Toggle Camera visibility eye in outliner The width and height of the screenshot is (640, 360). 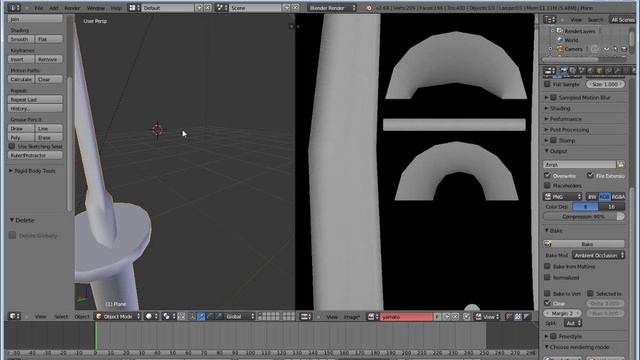[607, 49]
